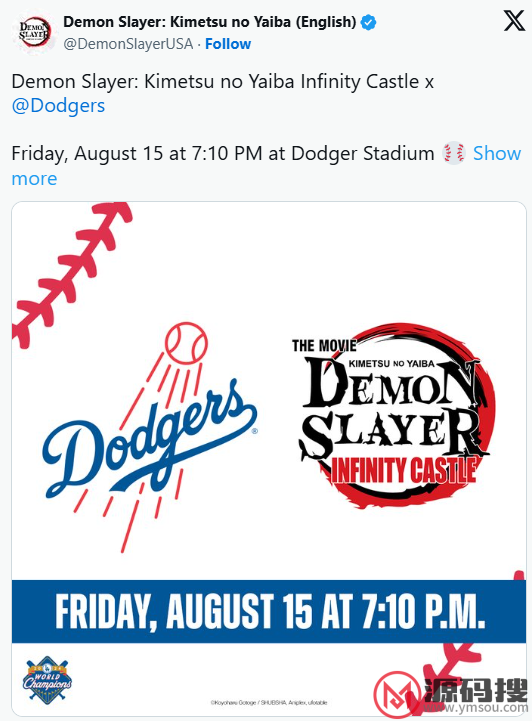Open the X logo icon
Viewport: 532px width, 721px height.
click(514, 21)
